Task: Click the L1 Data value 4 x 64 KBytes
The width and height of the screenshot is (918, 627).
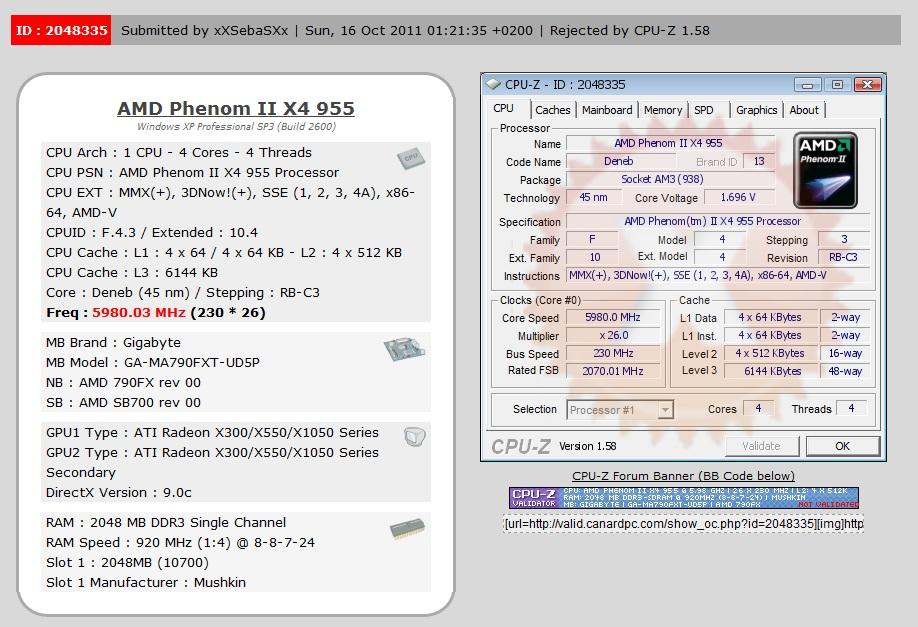Action: [770, 317]
